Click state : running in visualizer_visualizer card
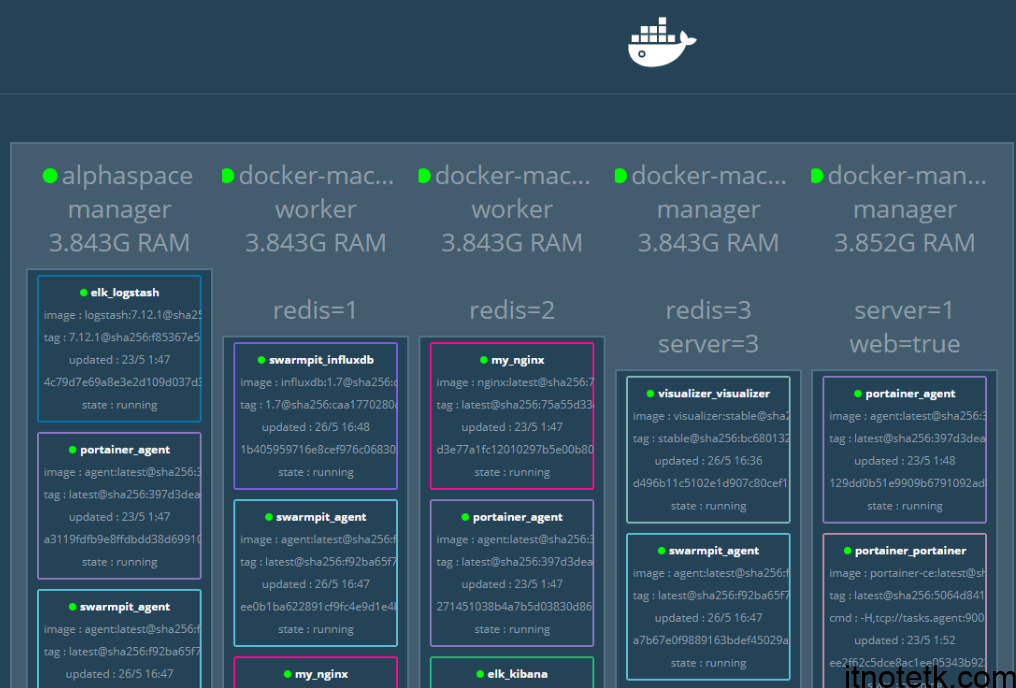This screenshot has height=688, width=1016. point(708,506)
